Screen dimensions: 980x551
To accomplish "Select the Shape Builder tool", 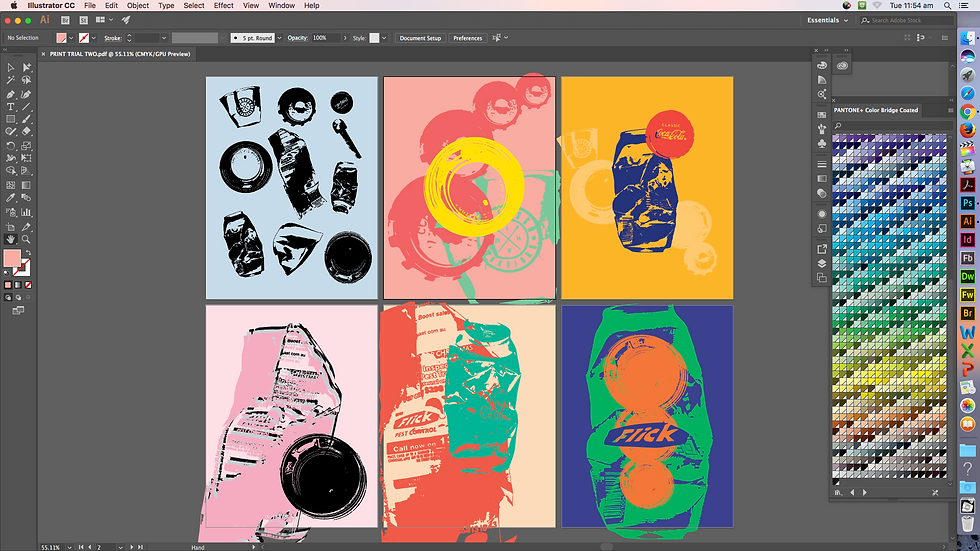I will [x=11, y=171].
